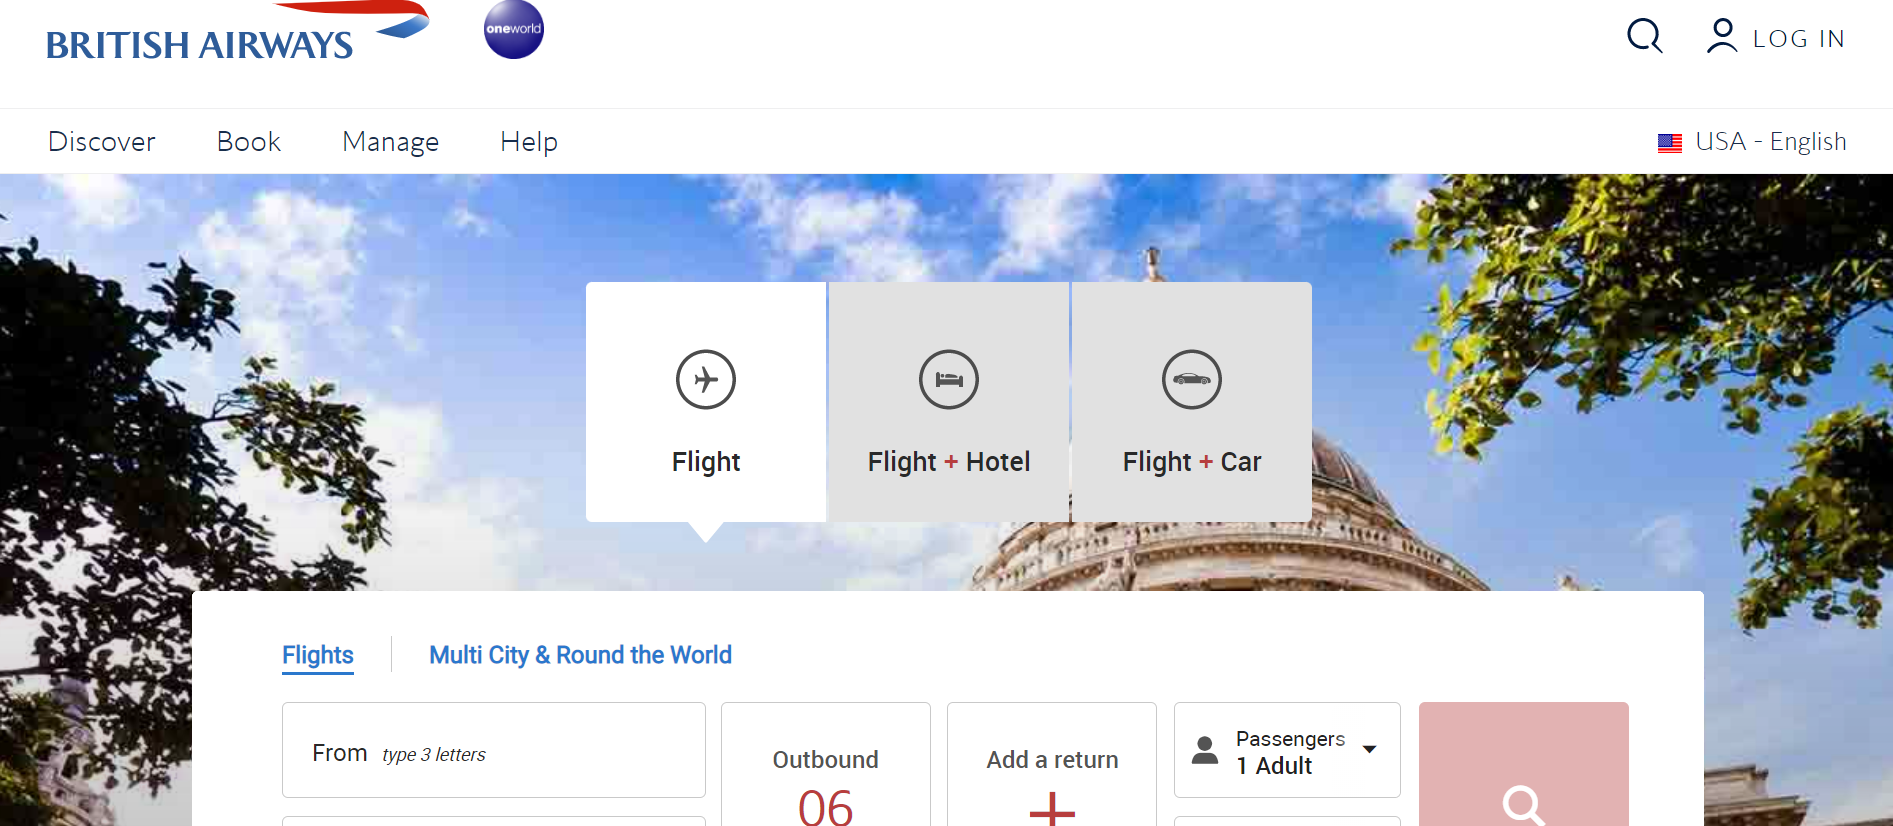Image resolution: width=1893 pixels, height=826 pixels.
Task: Open the Discover menu
Action: (x=102, y=142)
